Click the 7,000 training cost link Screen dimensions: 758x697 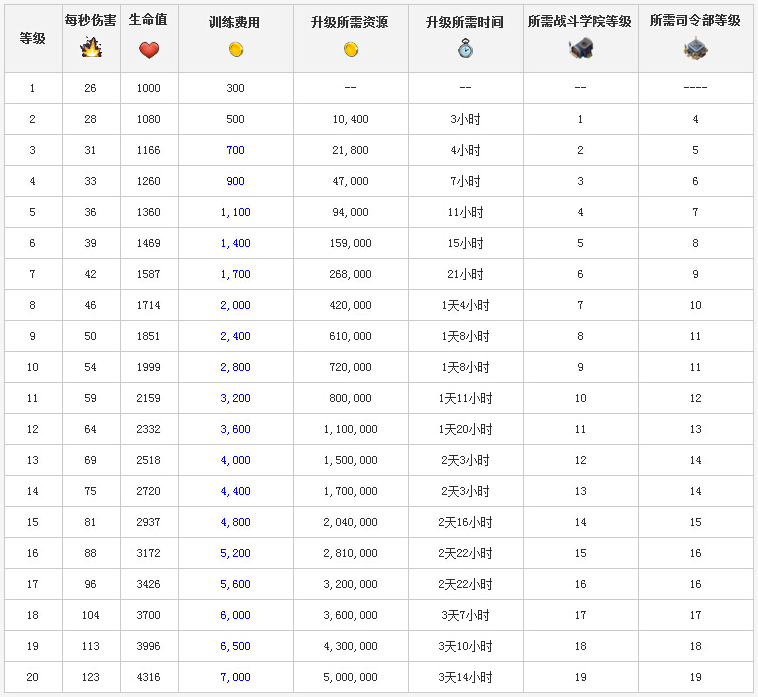click(235, 677)
